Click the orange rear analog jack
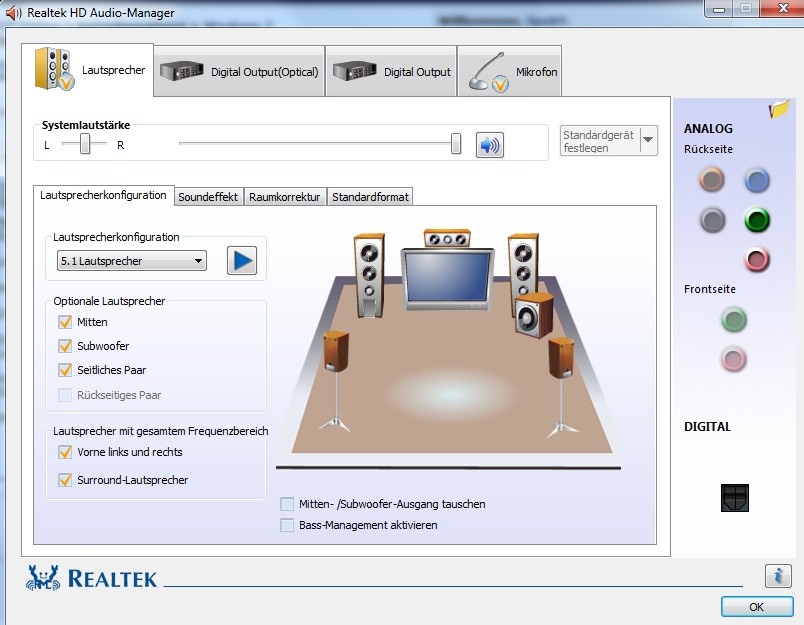804x625 pixels. [711, 179]
